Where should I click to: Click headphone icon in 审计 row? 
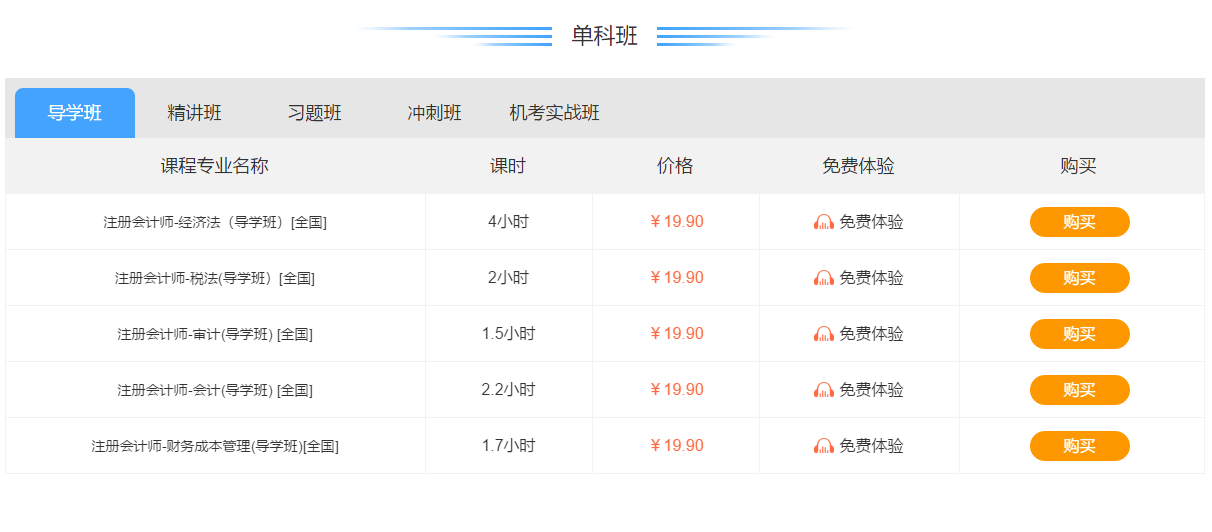tap(824, 334)
